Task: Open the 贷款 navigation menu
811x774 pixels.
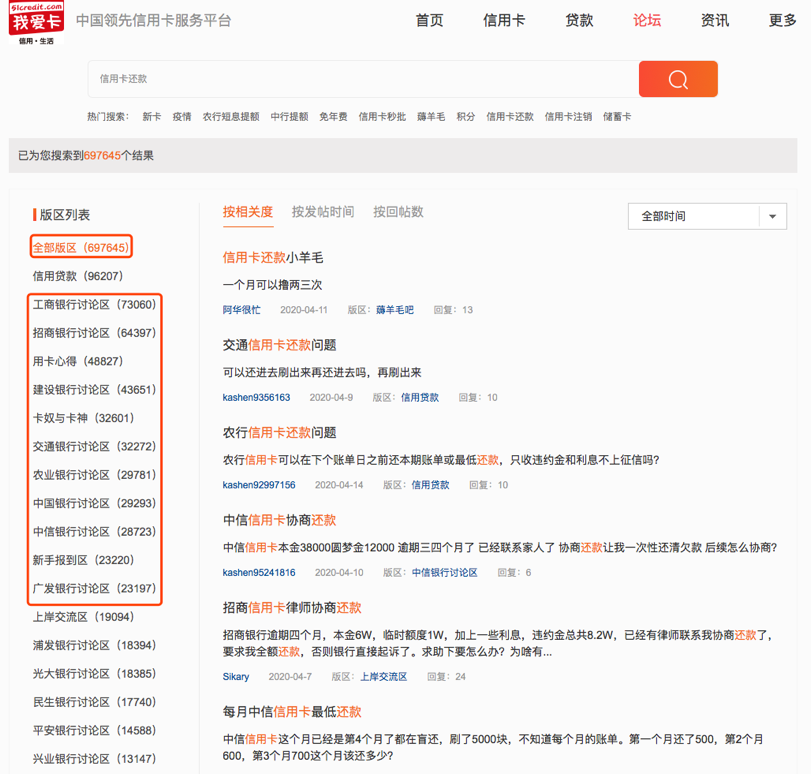Action: click(x=579, y=20)
